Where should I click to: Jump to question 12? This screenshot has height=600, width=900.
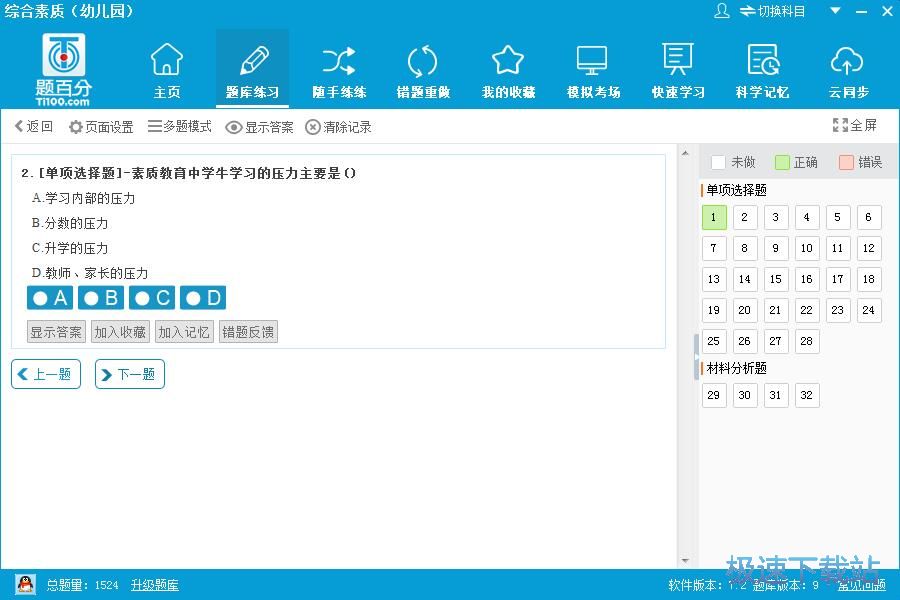click(869, 248)
